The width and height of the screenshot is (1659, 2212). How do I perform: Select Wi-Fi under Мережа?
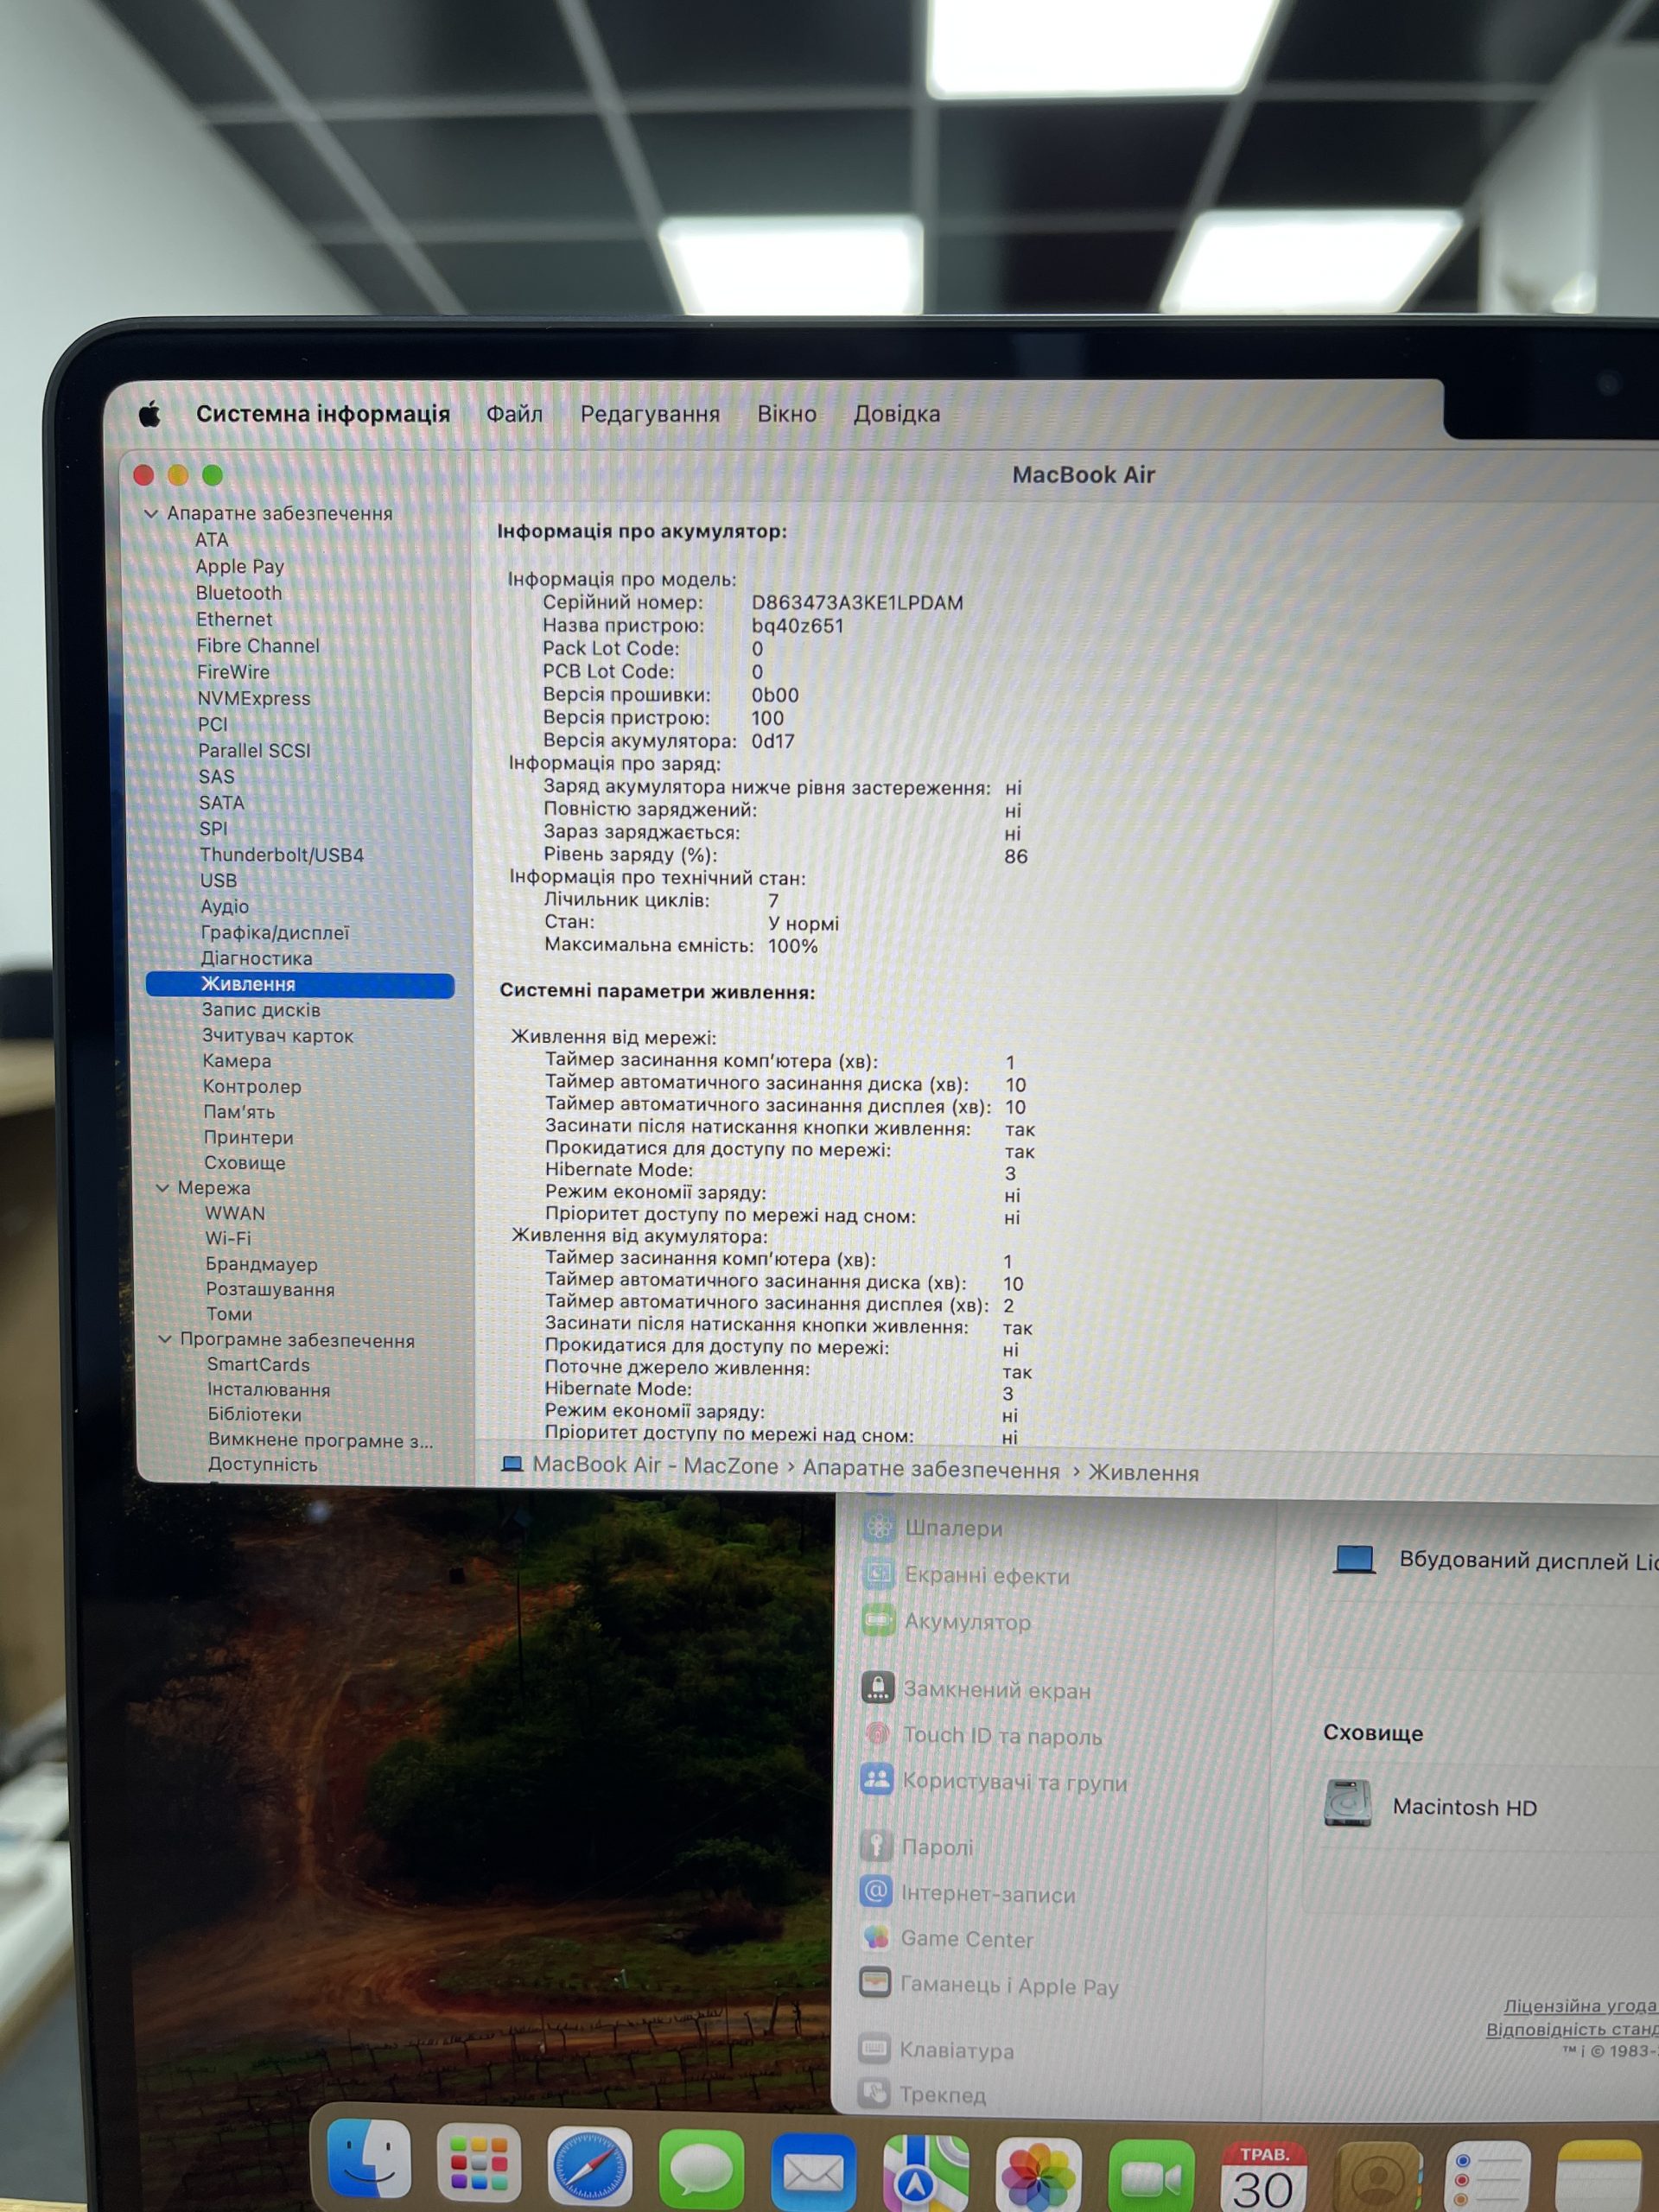(x=228, y=1238)
